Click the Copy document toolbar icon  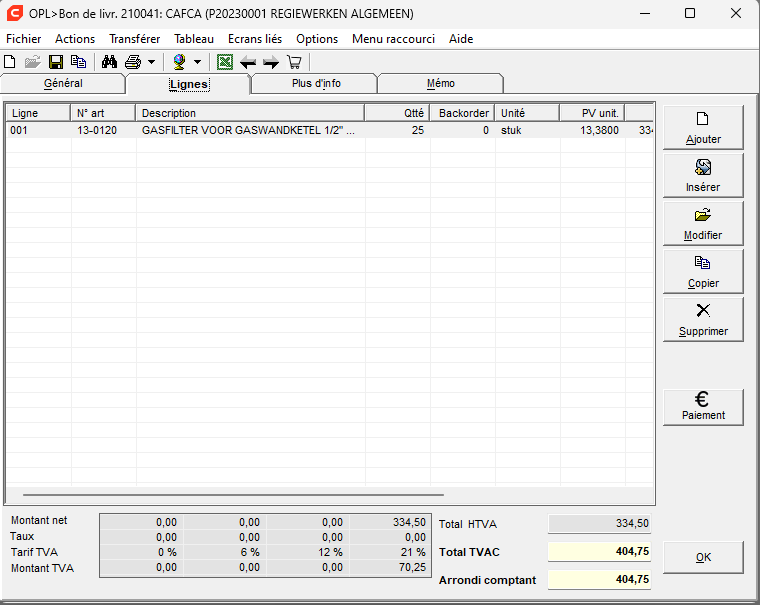(79, 62)
